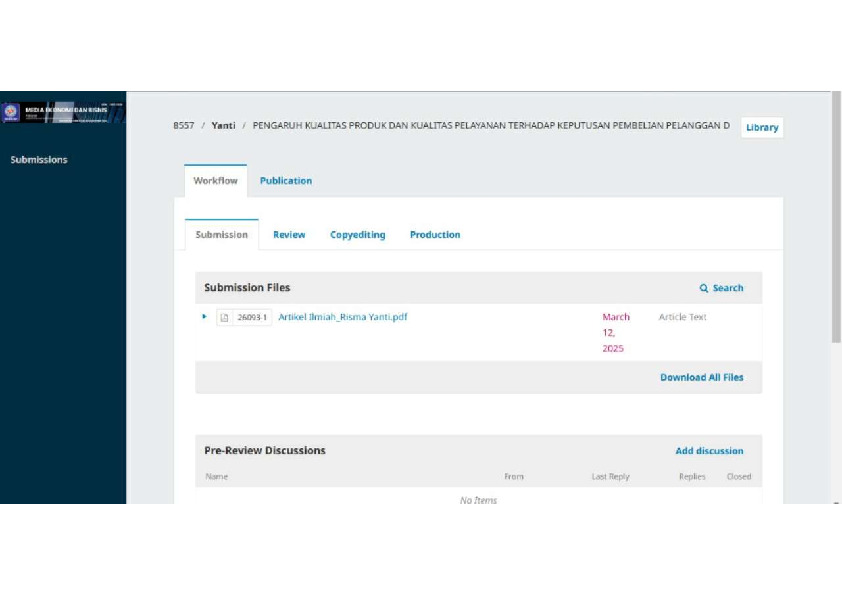Click Download All Files
The image size is (842, 595).
coord(701,378)
